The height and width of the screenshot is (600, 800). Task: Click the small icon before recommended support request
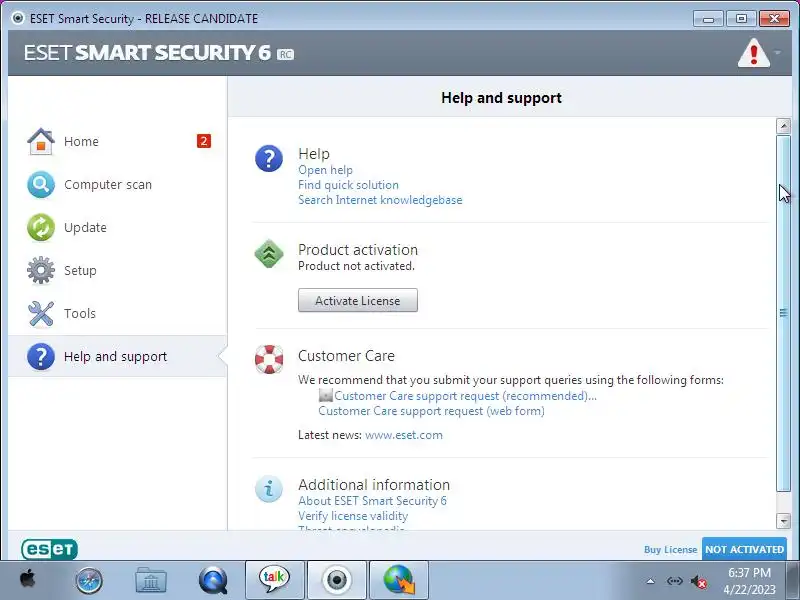coord(326,395)
